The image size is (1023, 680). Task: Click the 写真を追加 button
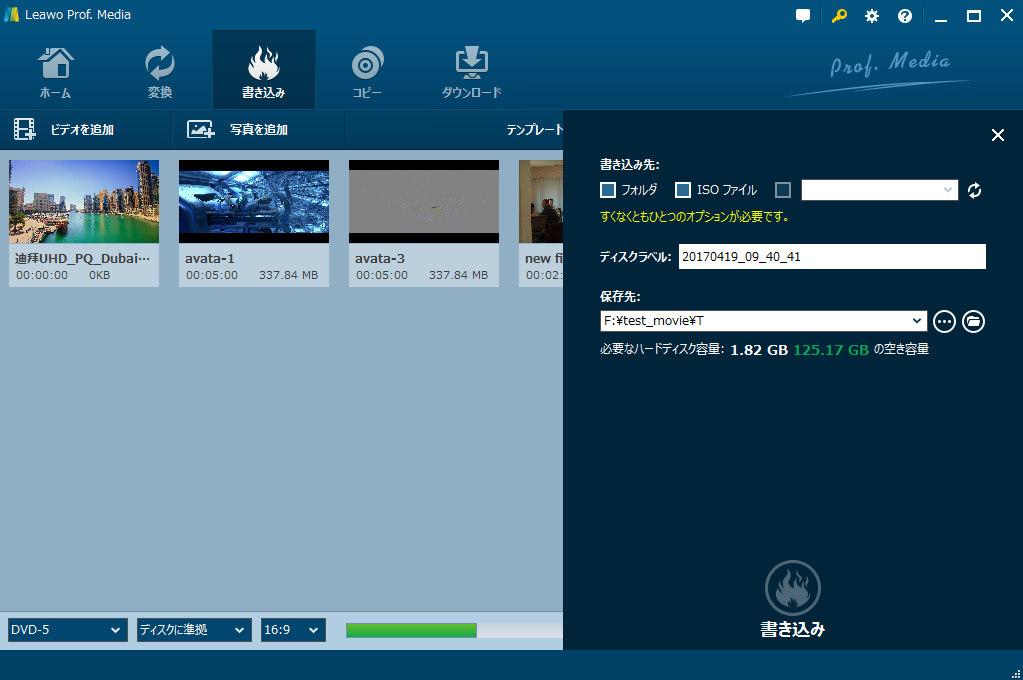click(x=238, y=129)
